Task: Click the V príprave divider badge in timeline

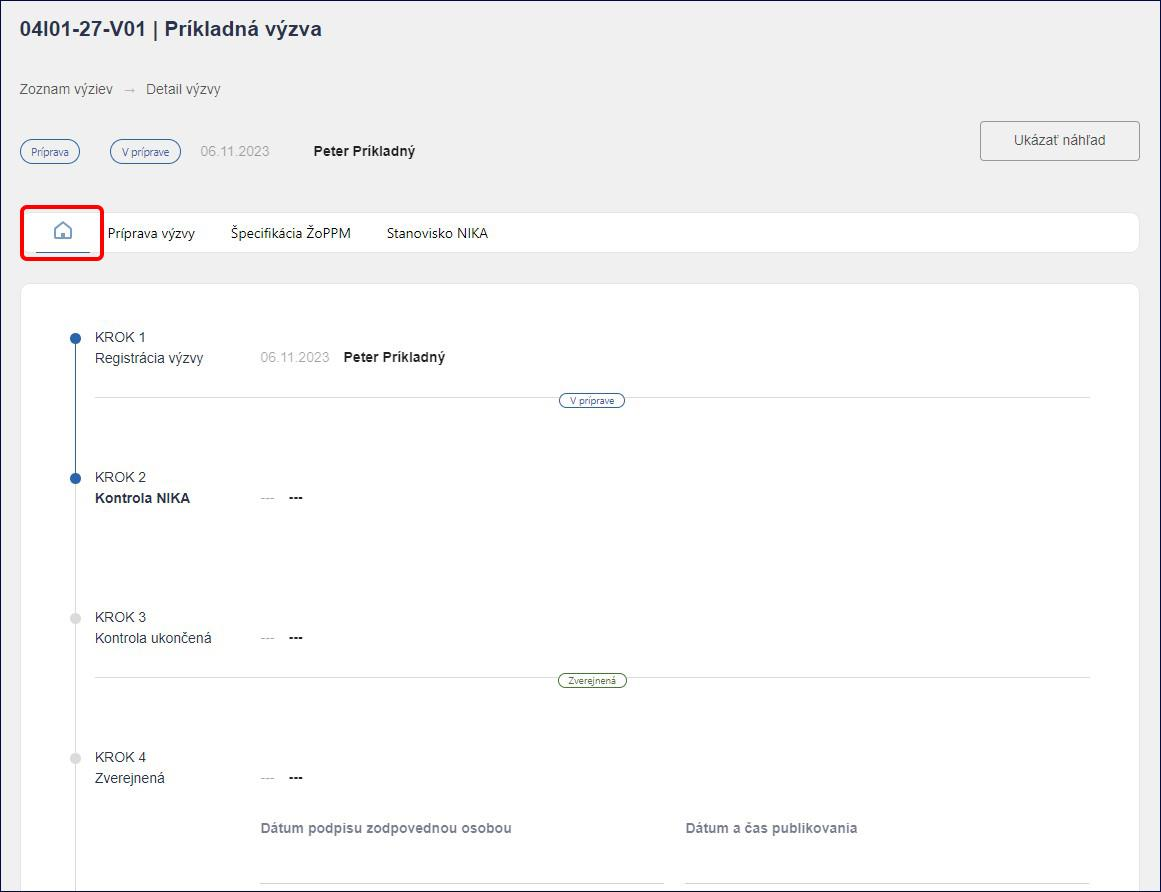Action: [592, 400]
